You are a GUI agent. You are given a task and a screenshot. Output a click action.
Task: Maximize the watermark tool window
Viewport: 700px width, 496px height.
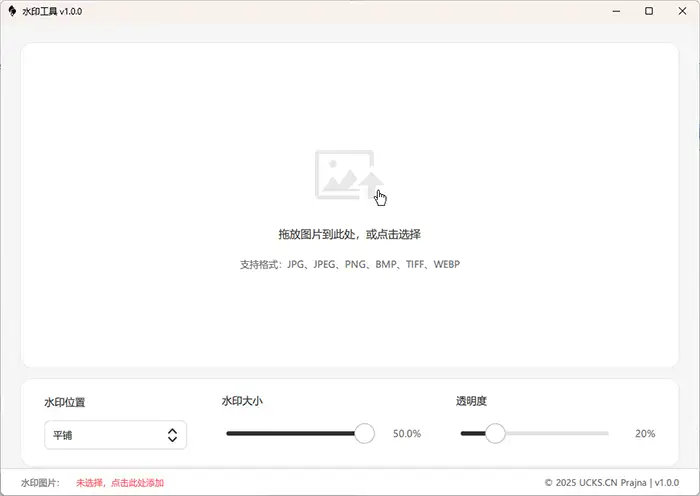[x=649, y=11]
